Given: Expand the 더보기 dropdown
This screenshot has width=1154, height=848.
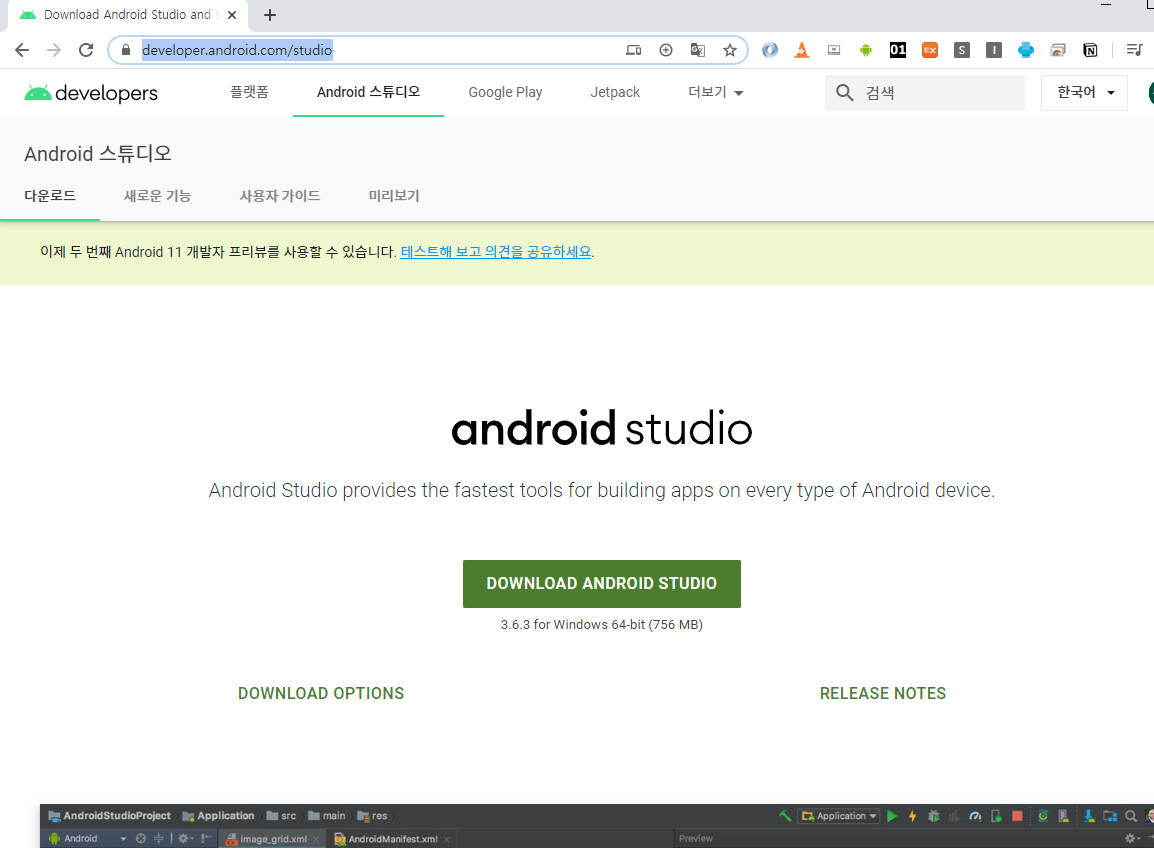Looking at the screenshot, I should coord(715,92).
